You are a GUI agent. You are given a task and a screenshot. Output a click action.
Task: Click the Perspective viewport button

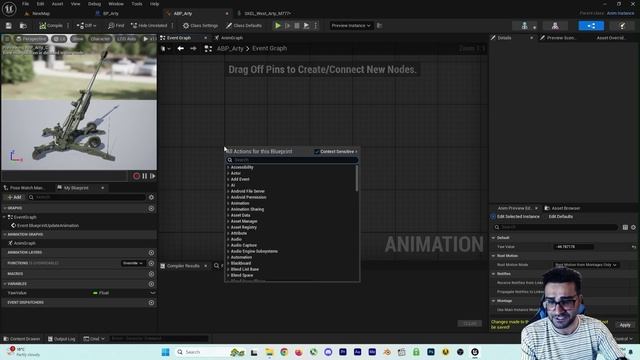[31, 39]
